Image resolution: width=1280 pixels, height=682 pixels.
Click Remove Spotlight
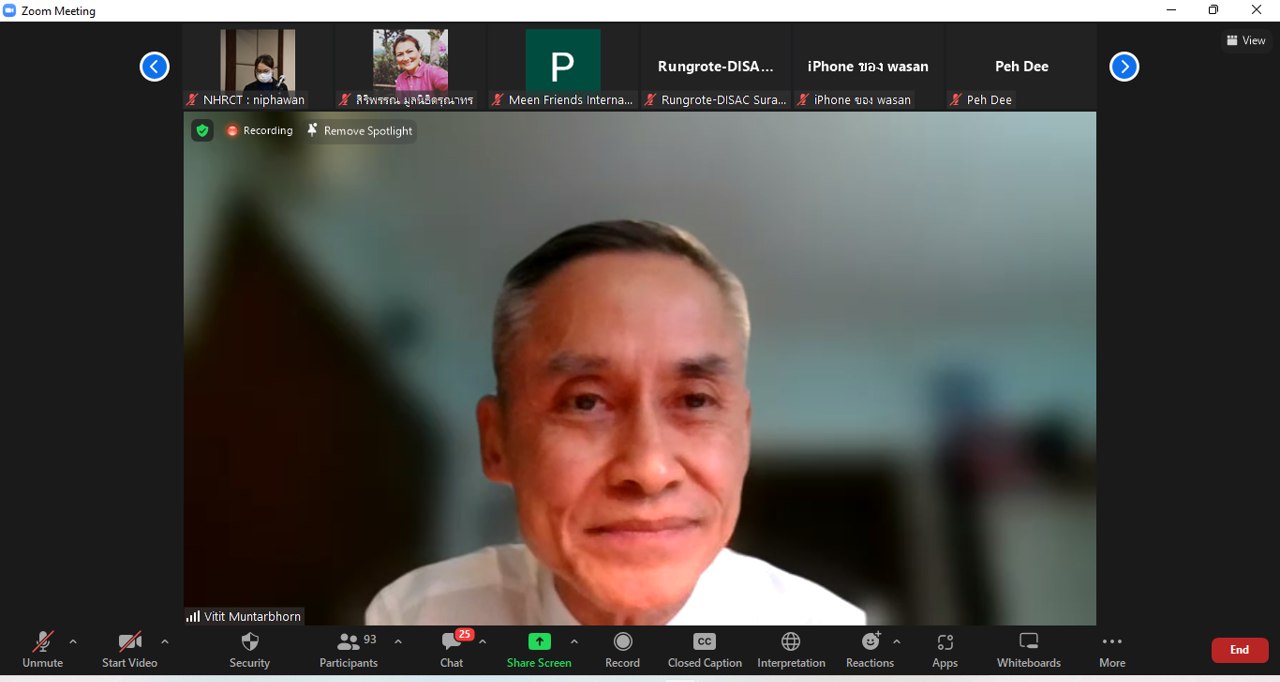[360, 131]
